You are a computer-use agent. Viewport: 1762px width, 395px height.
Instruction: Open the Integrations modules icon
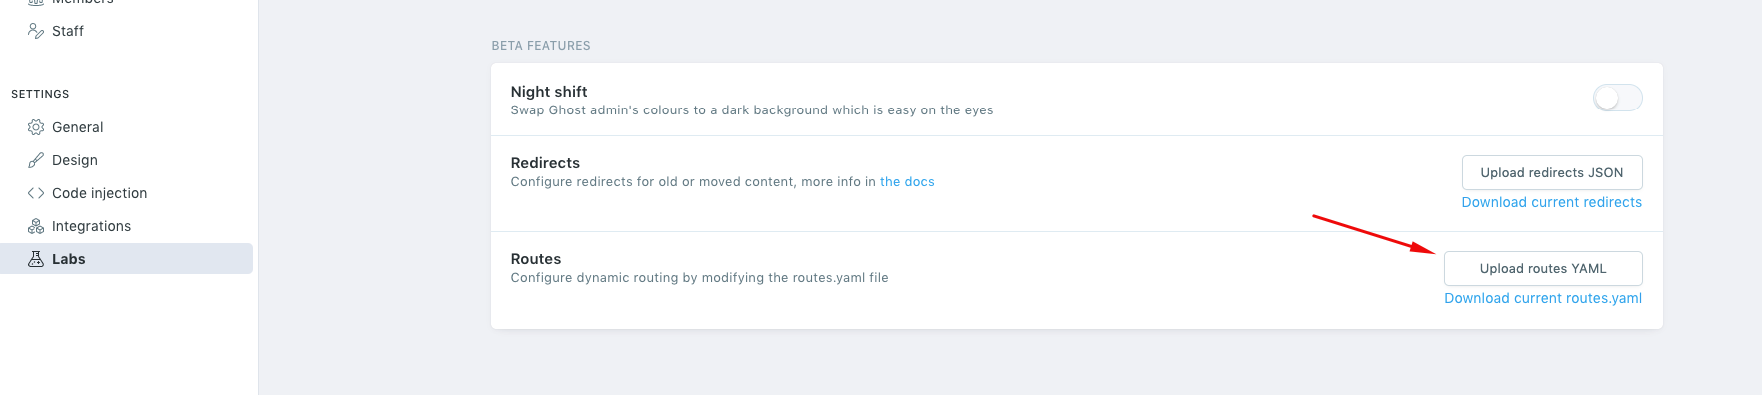click(36, 226)
